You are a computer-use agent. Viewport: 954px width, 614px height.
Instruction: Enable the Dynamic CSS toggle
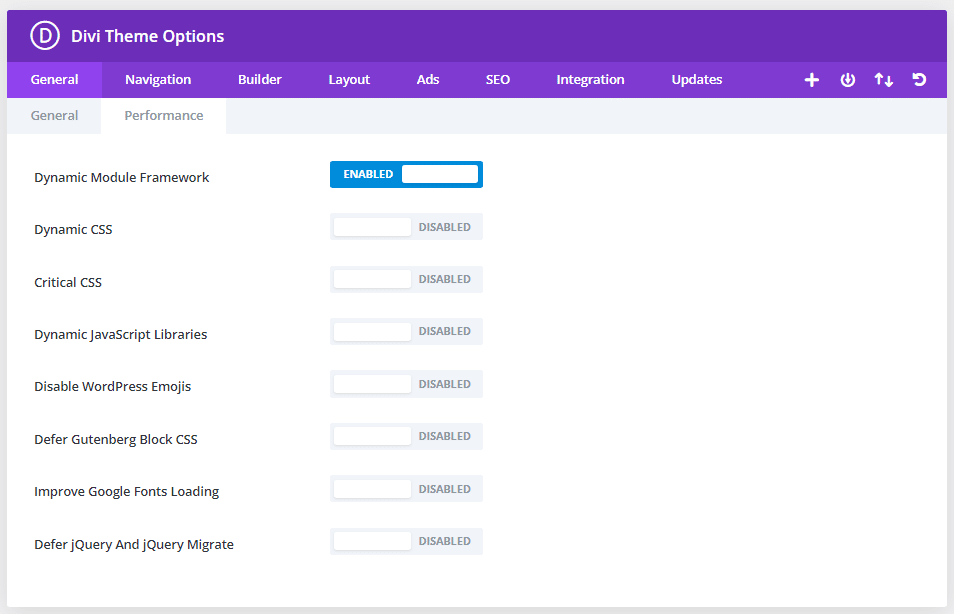coord(406,227)
